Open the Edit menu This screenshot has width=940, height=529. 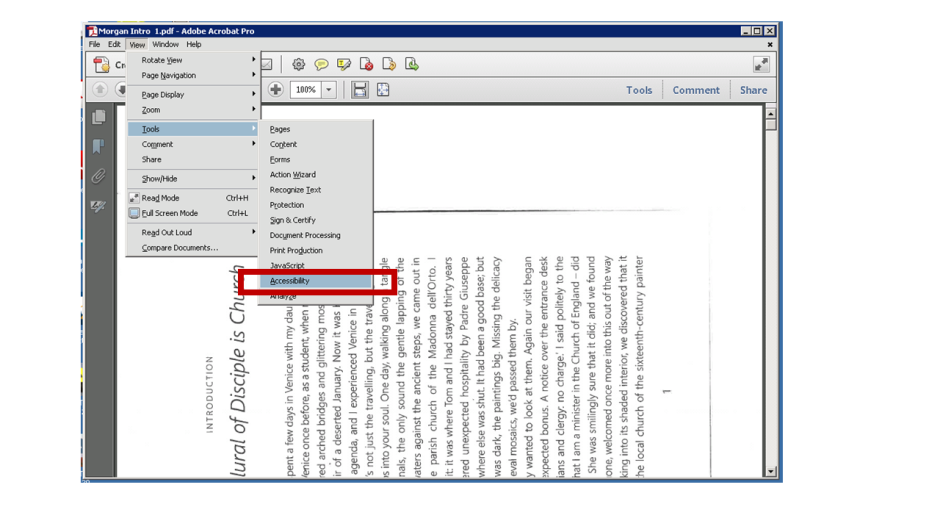click(x=114, y=44)
